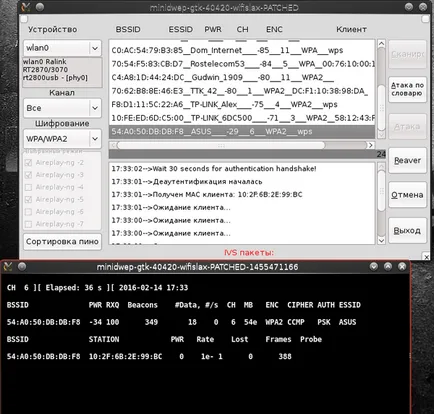
Task: Shade the terminal window with down-arrow button
Action: [374, 266]
